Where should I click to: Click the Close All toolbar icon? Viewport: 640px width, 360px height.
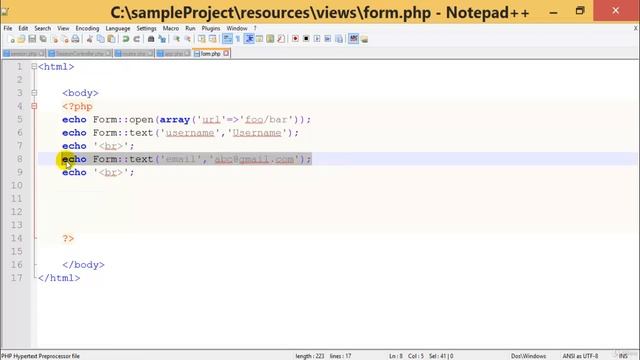(x=64, y=39)
